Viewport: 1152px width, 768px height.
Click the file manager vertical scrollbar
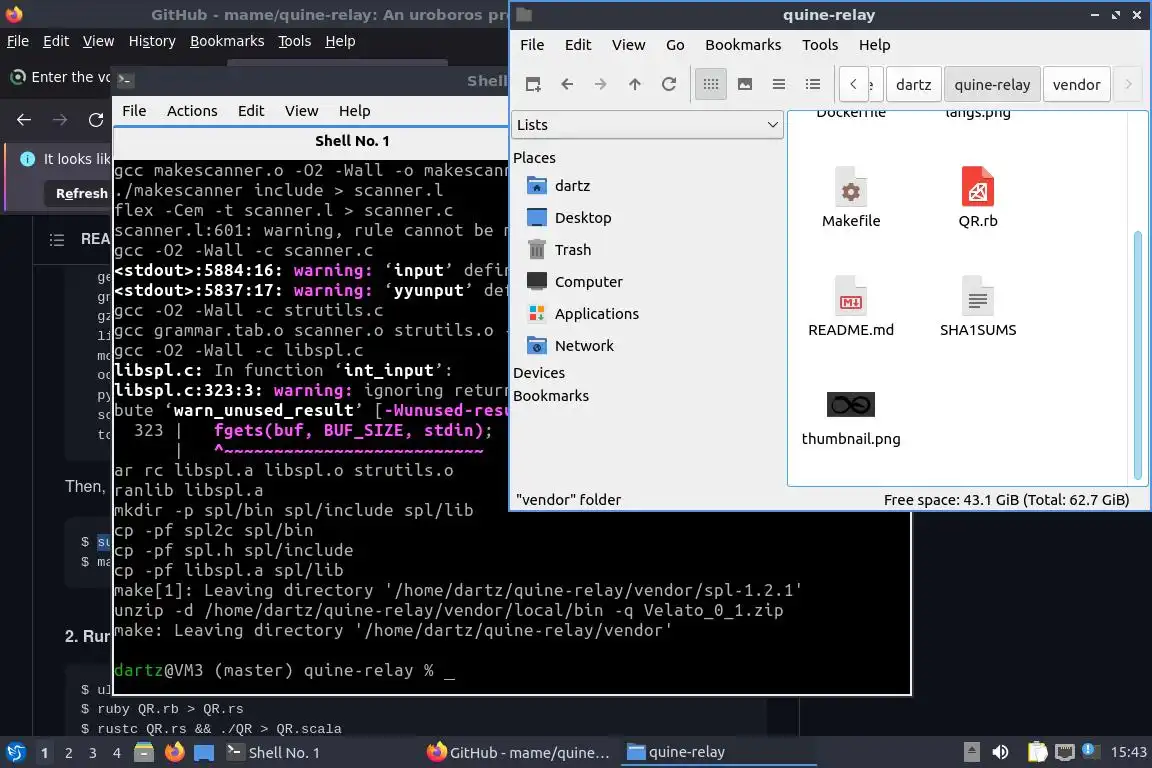point(1138,355)
